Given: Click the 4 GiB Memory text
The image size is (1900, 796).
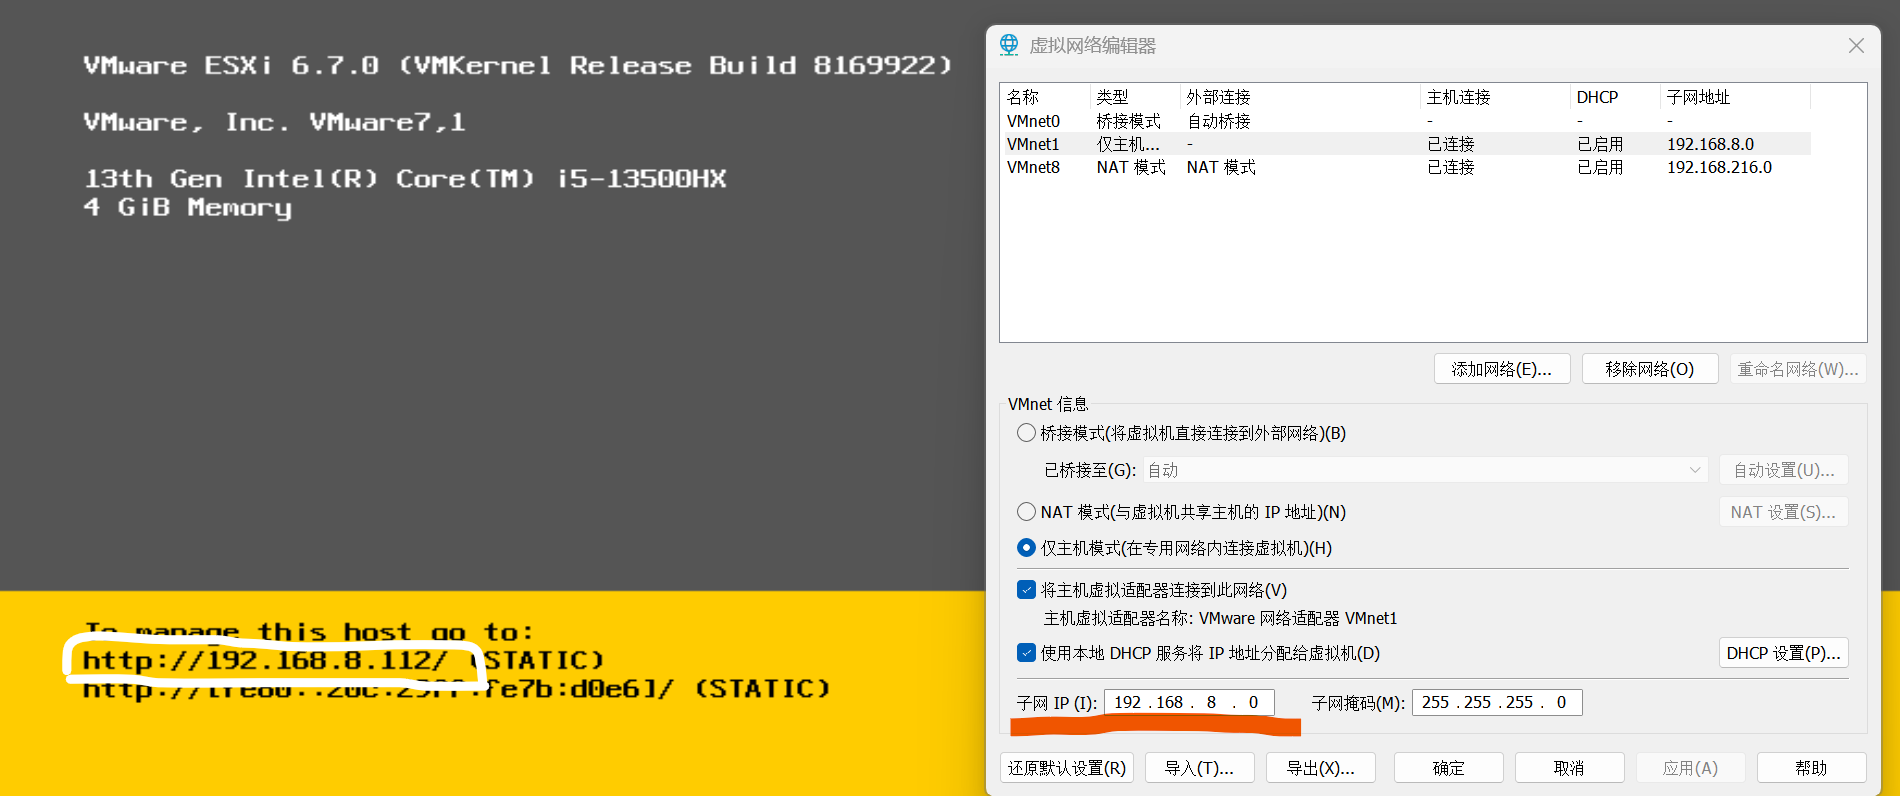Looking at the screenshot, I should coord(188,208).
